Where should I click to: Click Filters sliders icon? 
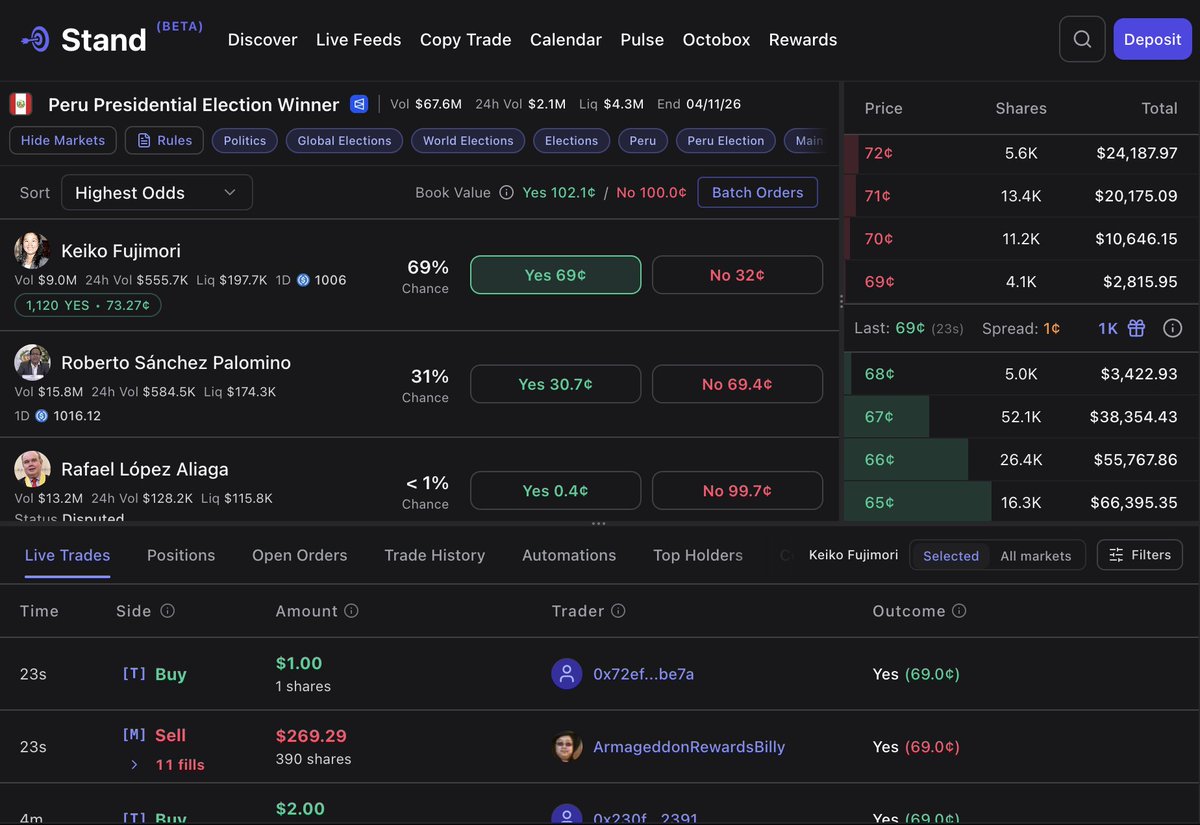coord(1116,555)
